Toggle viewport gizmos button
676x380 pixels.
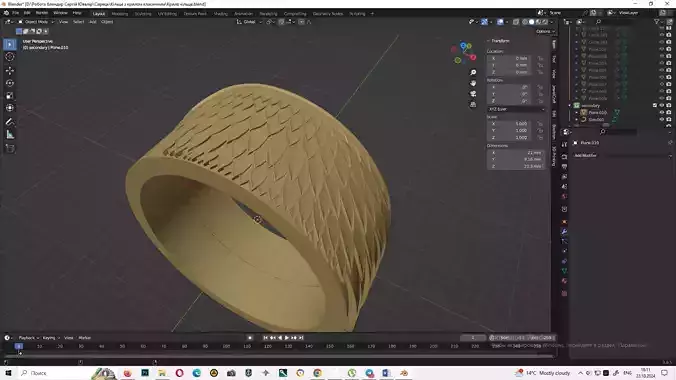(x=484, y=22)
